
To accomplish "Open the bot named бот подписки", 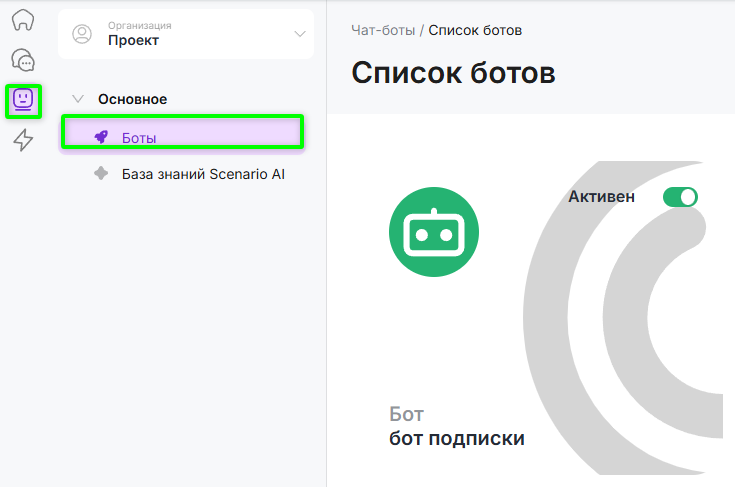I will pos(456,438).
